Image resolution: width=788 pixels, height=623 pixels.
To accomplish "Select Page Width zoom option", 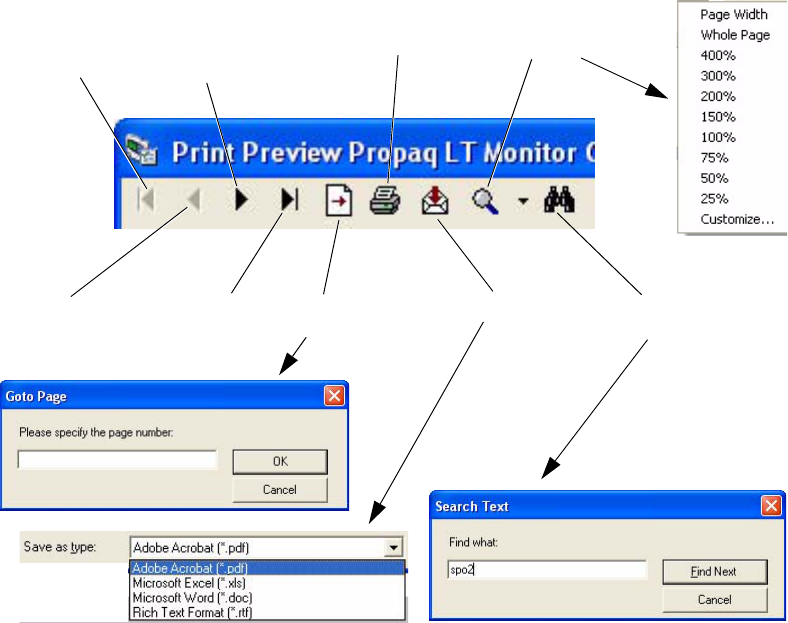I will point(734,15).
